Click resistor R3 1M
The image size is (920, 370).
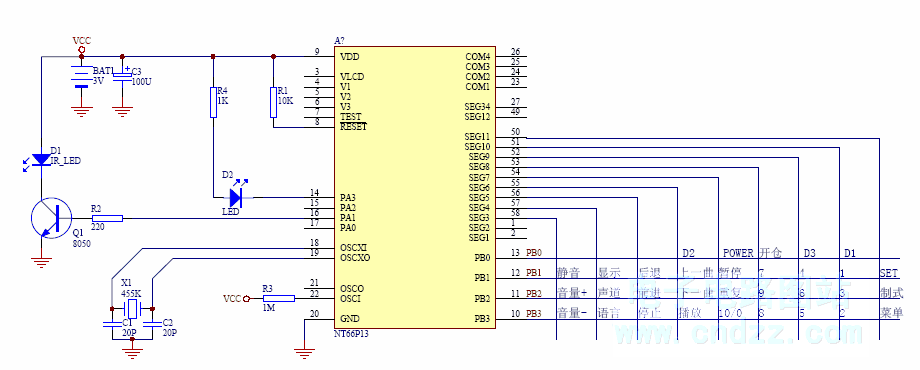278,298
